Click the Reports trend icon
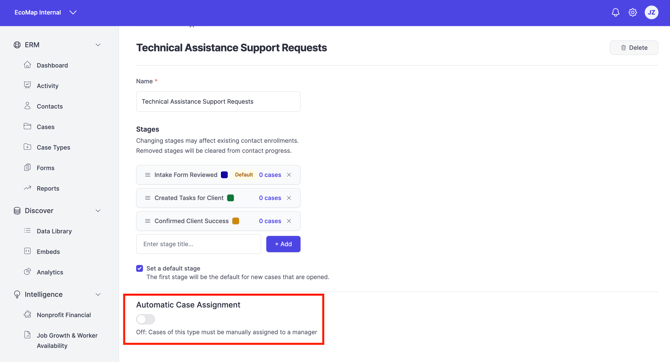Screen dimensions: 670x362 point(27,188)
